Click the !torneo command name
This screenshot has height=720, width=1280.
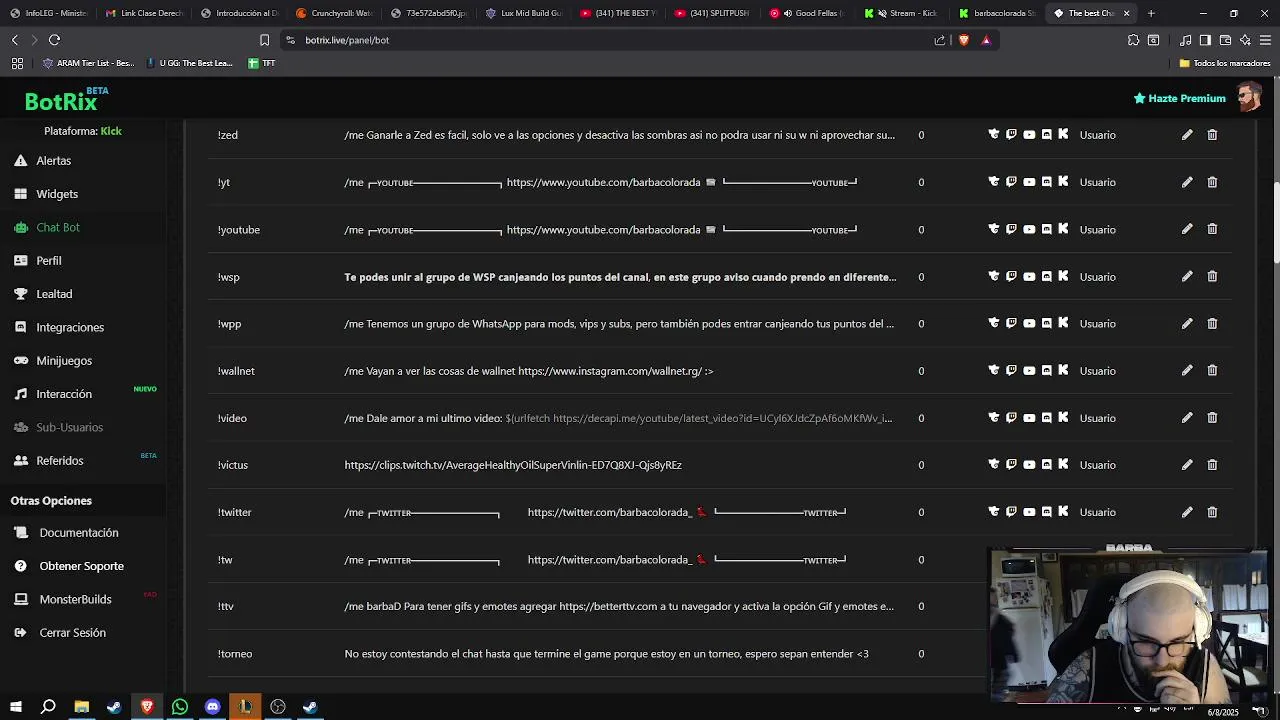pos(235,654)
